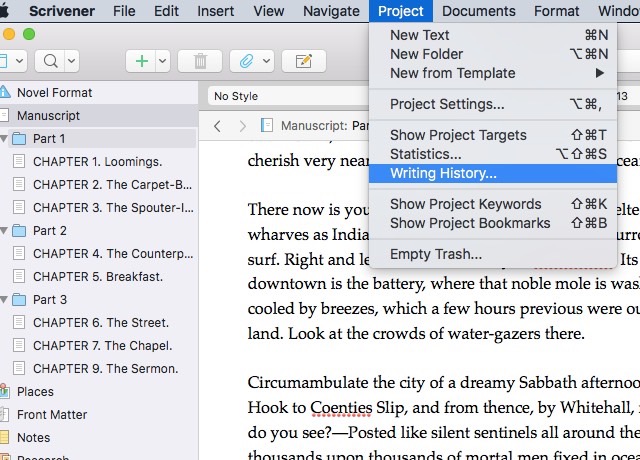Viewport: 640px width, 460px height.
Task: Select CHAPTER 2. The Carpet-B... in binder
Action: [112, 185]
